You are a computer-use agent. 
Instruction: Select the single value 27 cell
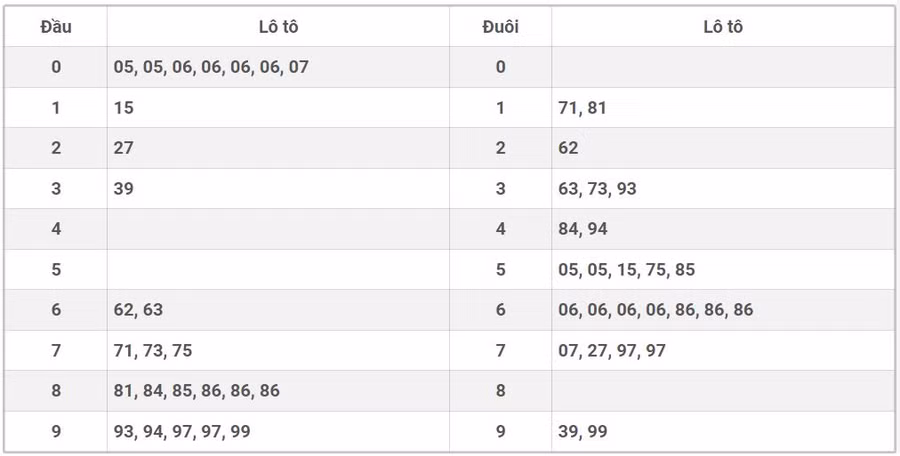[x=124, y=148]
